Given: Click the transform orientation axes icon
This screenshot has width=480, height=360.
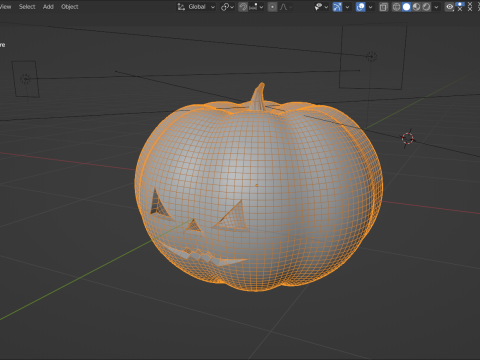Looking at the screenshot, I should (x=181, y=7).
